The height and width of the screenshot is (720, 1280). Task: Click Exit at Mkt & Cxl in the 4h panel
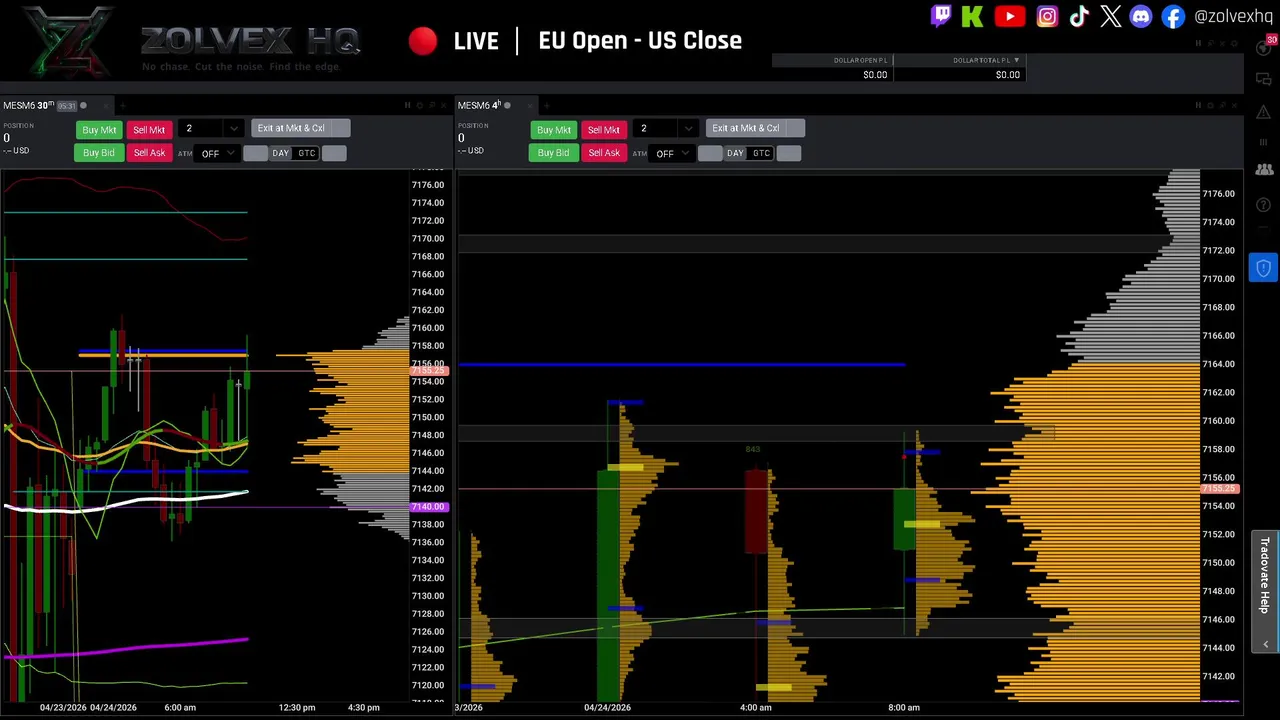click(746, 128)
